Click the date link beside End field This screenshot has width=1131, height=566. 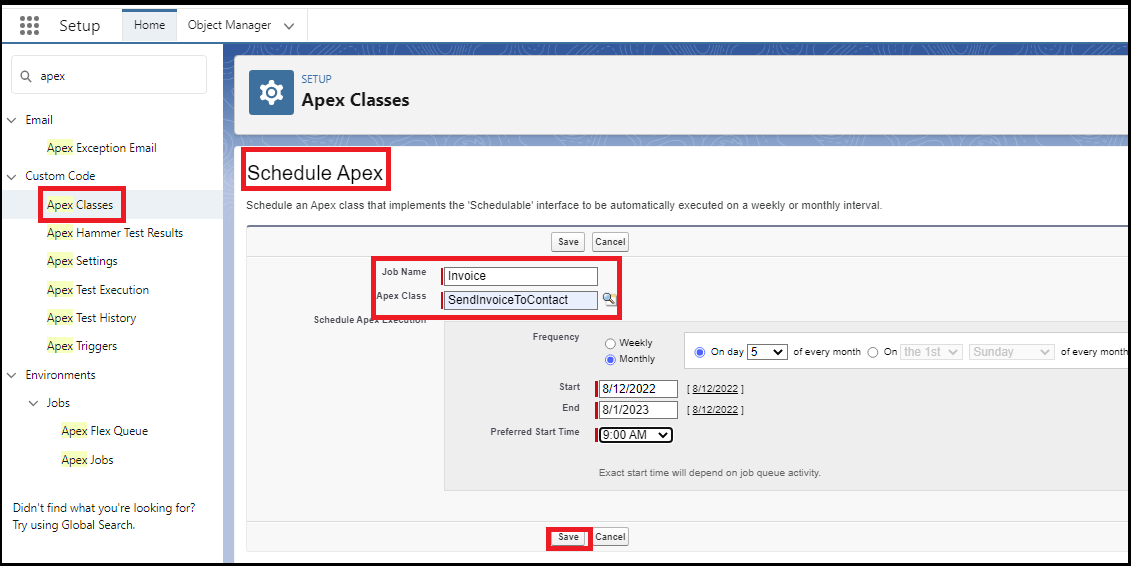click(x=715, y=410)
